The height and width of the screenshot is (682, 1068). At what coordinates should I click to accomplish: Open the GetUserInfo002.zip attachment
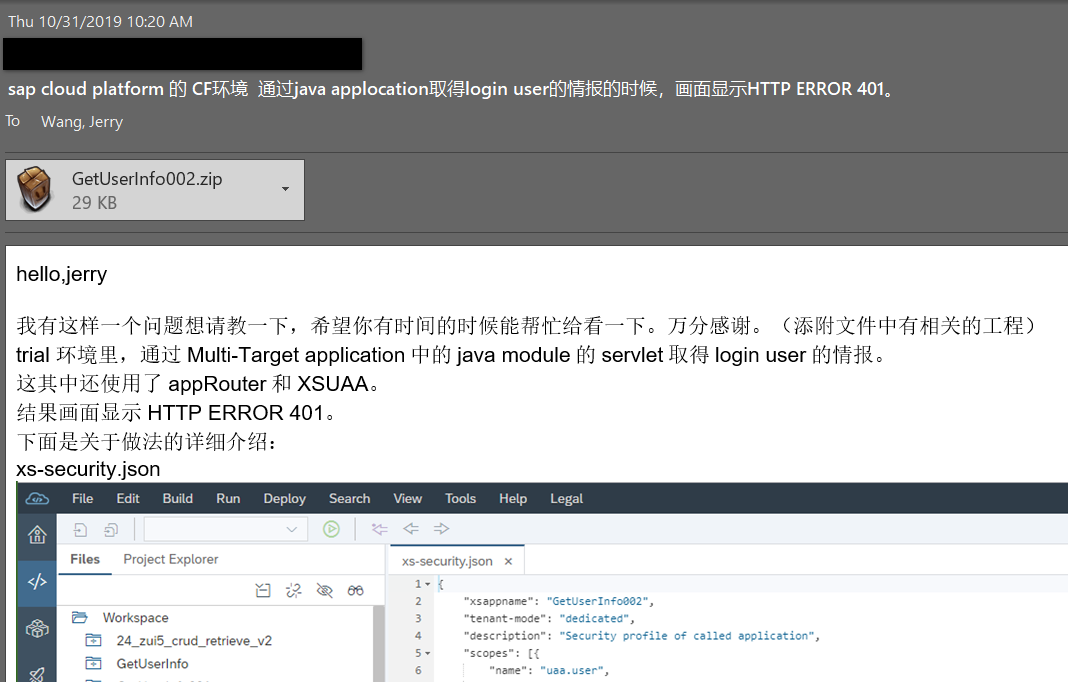155,189
